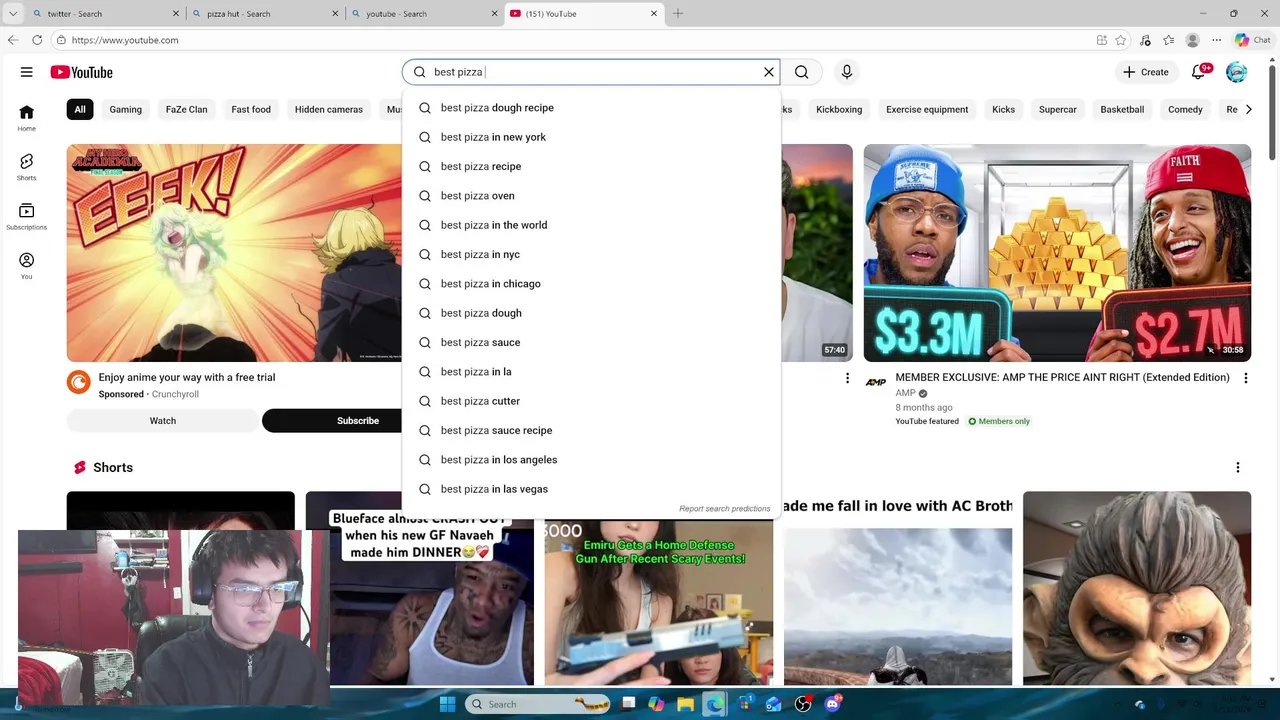Open the YouTube notifications bell
This screenshot has height=720, width=1280.
[x=1199, y=72]
